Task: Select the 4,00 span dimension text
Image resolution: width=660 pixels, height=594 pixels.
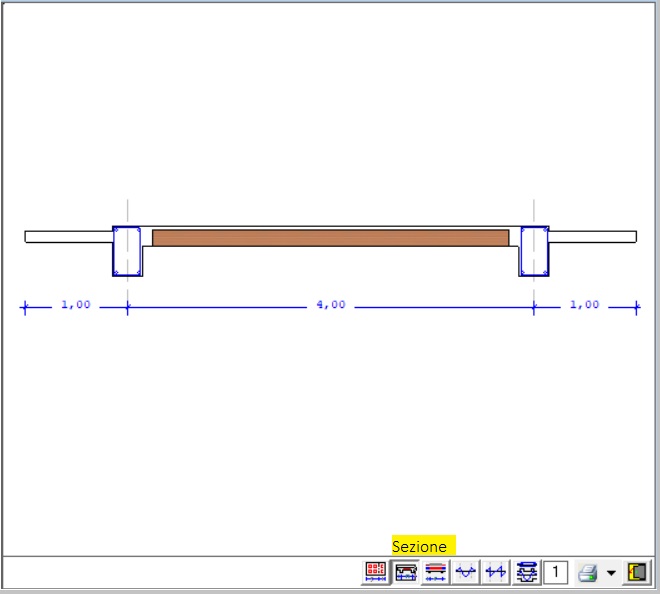Action: tap(331, 304)
